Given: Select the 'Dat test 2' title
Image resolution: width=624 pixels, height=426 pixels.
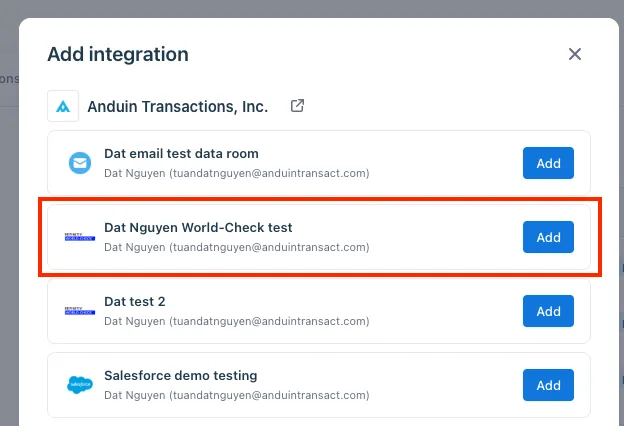Looking at the screenshot, I should pyautogui.click(x=135, y=302).
